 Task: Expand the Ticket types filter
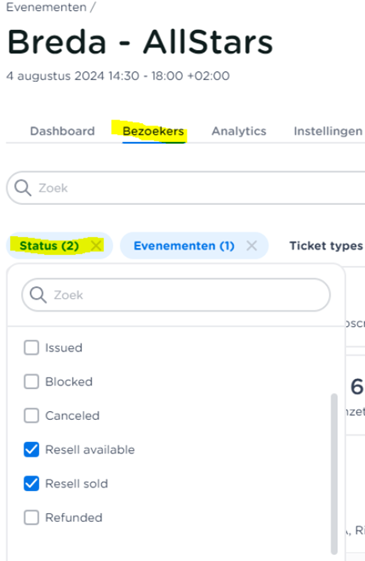[x=326, y=246]
